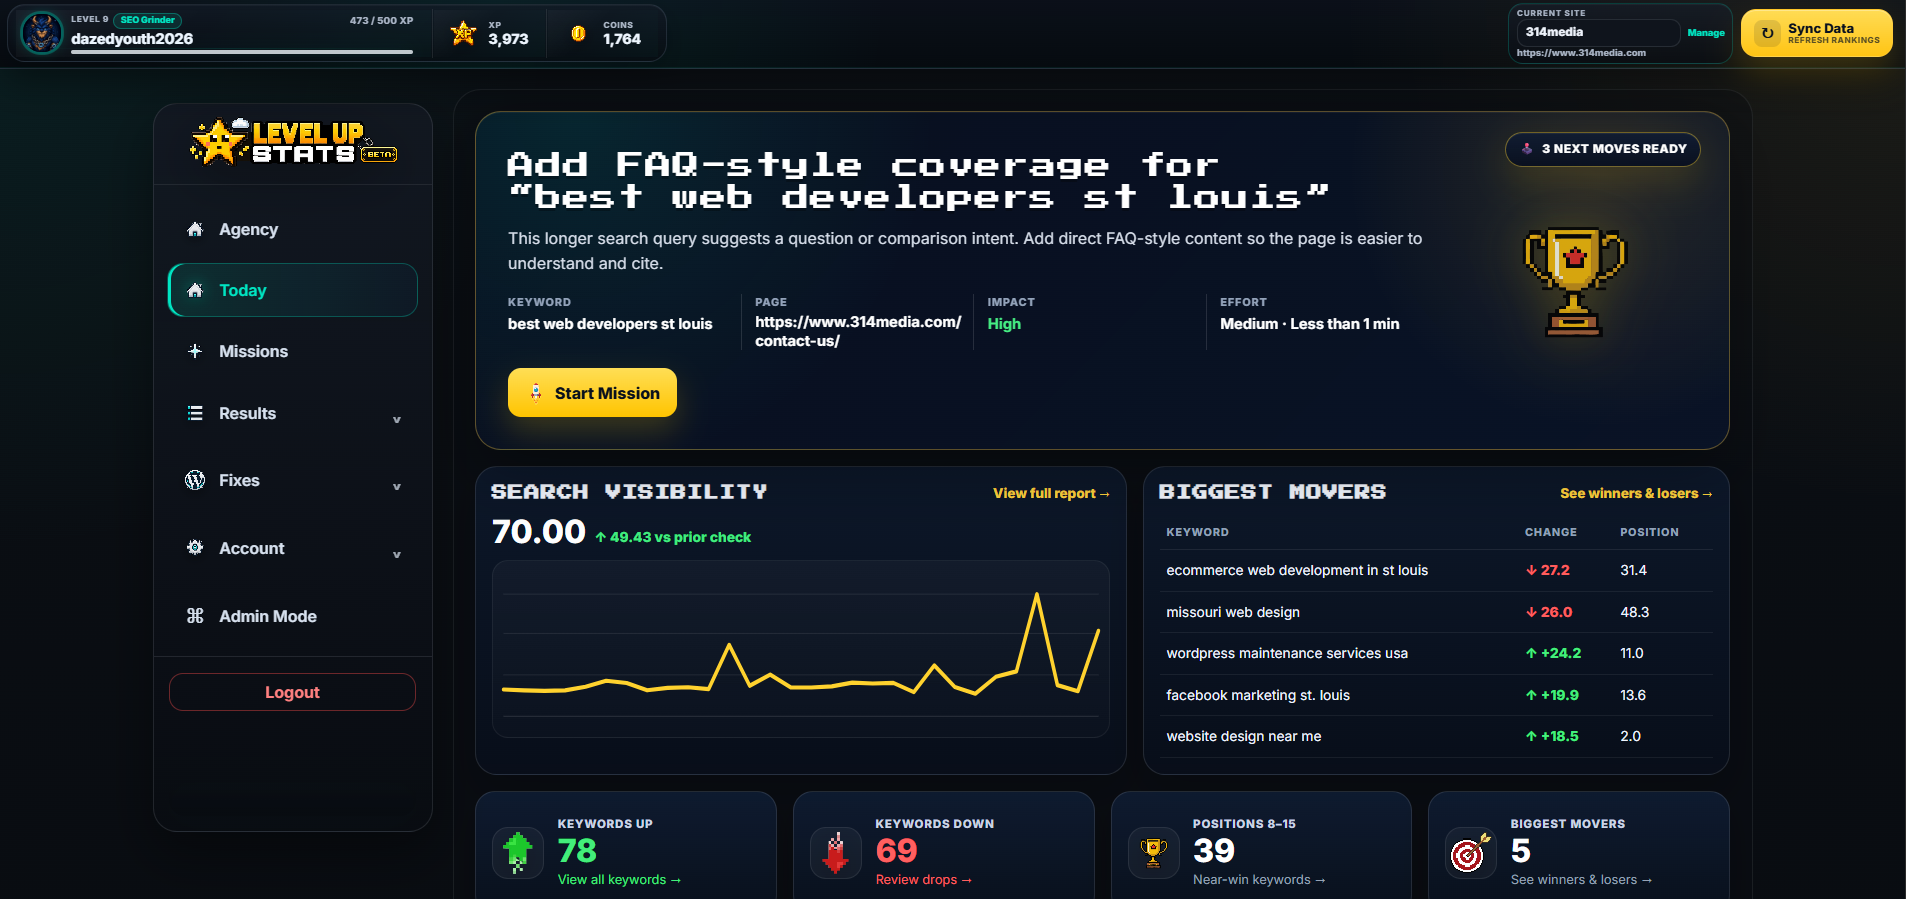Viewport: 1906px width, 899px height.
Task: Click the 27.2 drop change value
Action: [1548, 570]
